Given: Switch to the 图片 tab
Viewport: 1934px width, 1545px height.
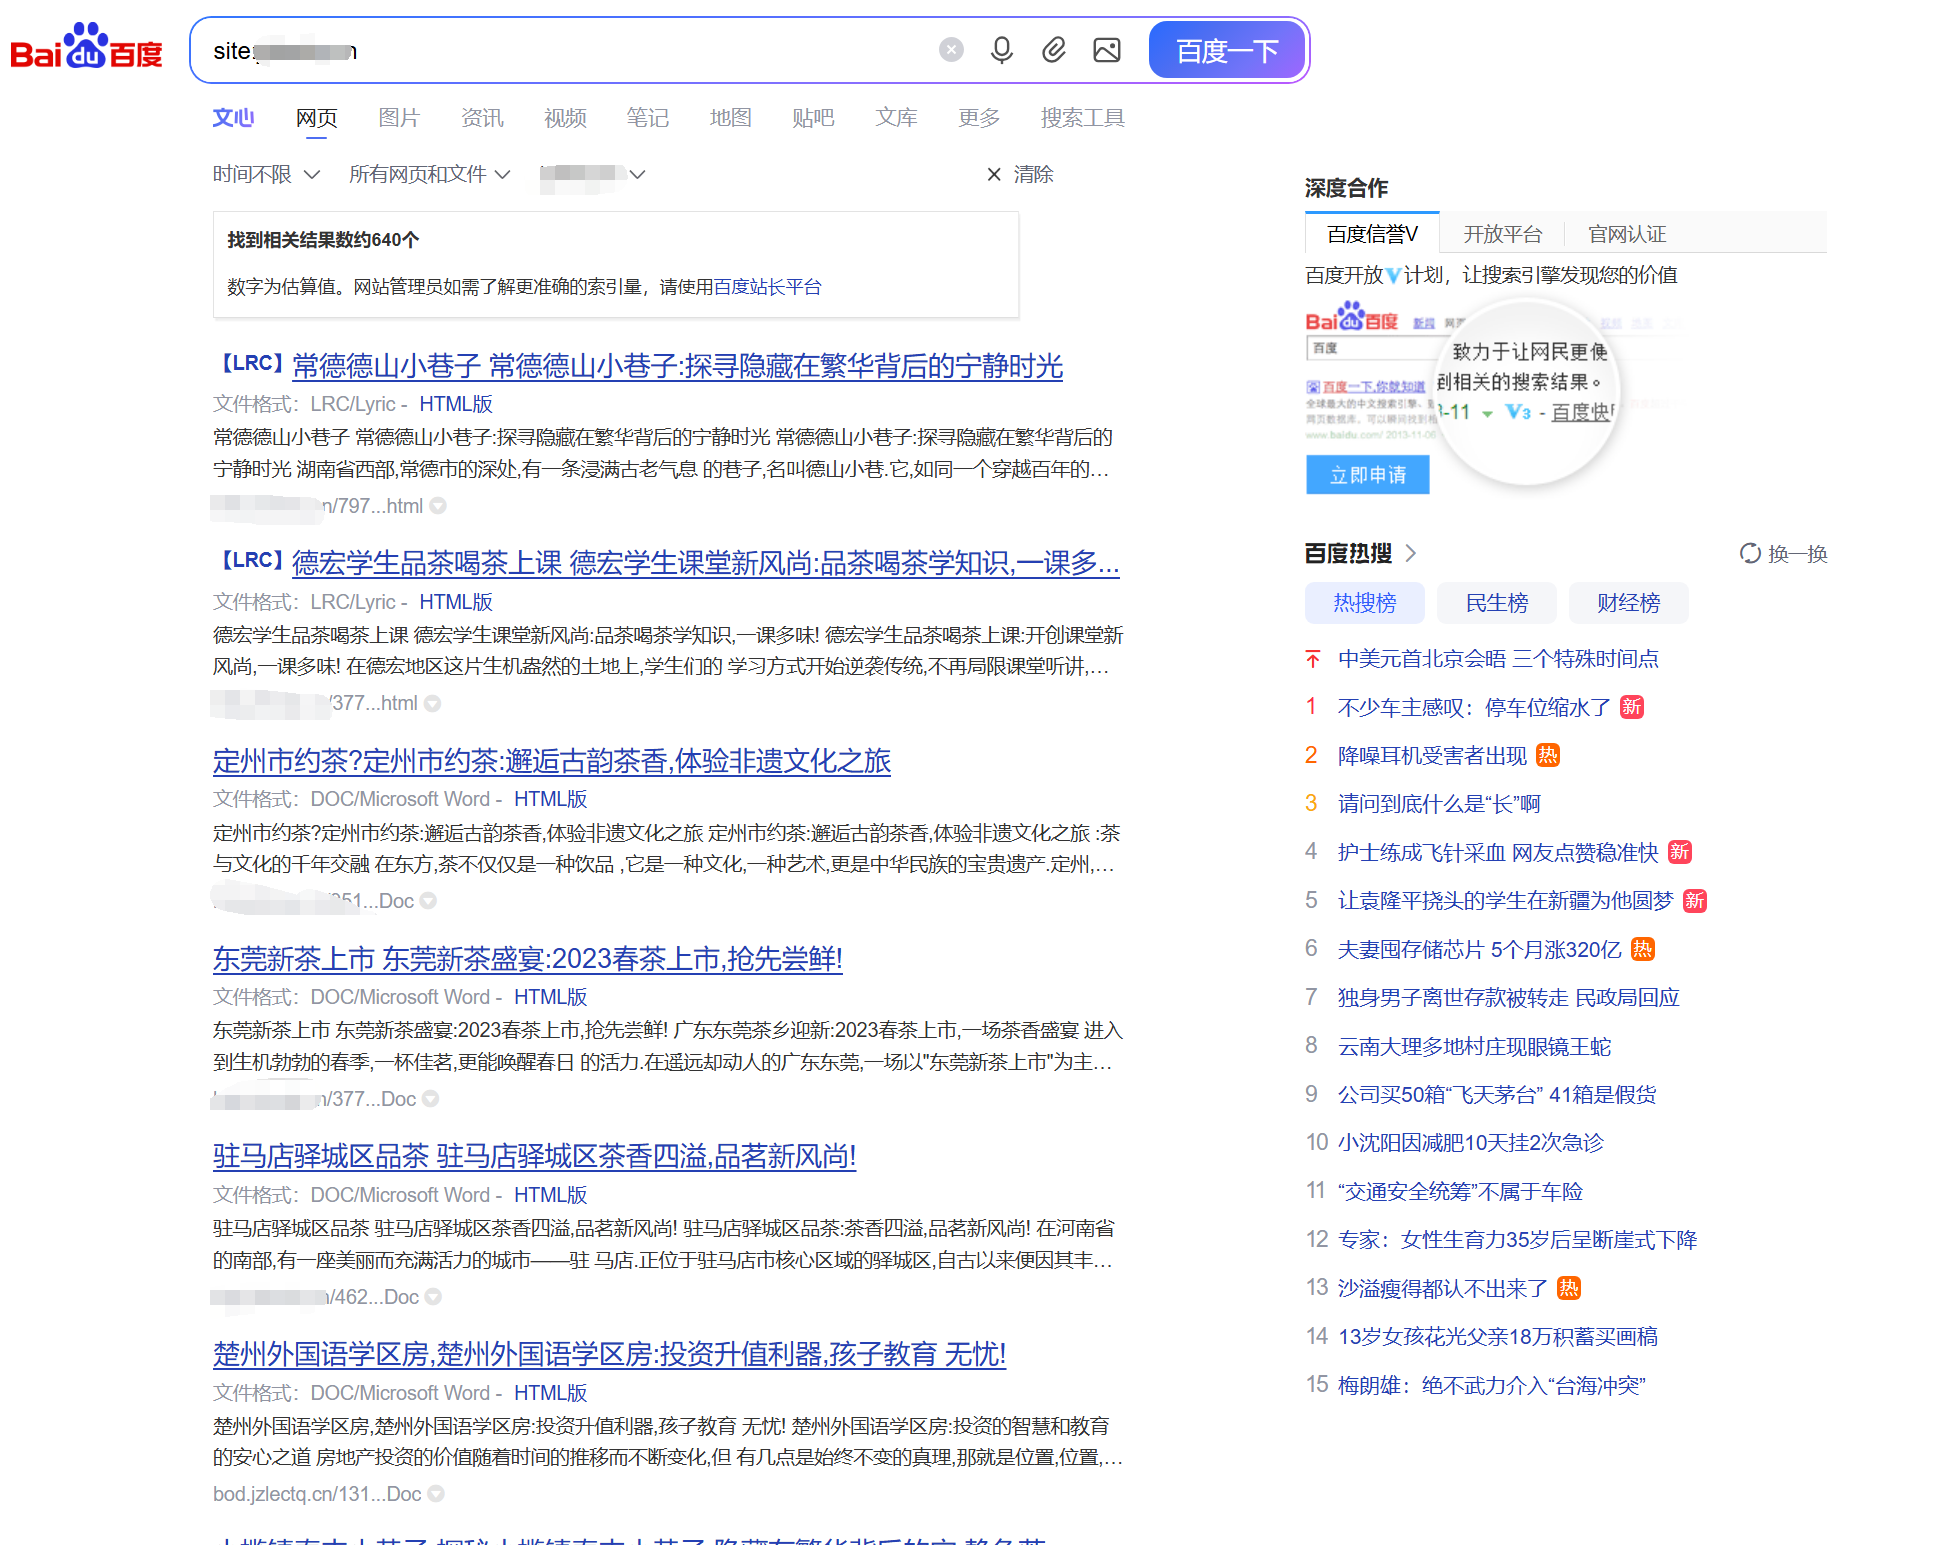Looking at the screenshot, I should coord(399,118).
